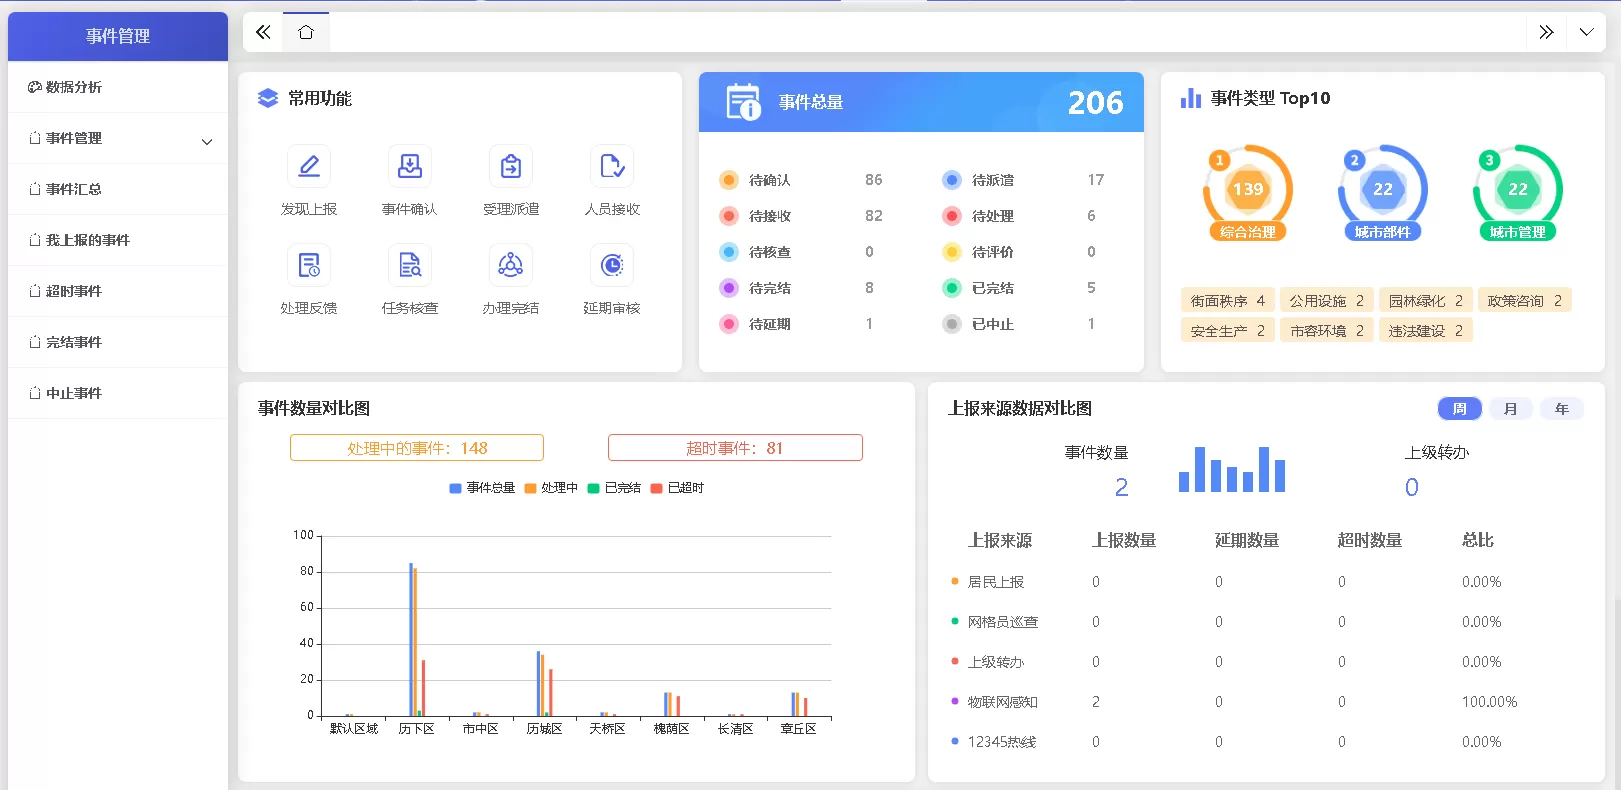Open the 处理反馈 function icon
The height and width of the screenshot is (790, 1621).
tap(309, 265)
